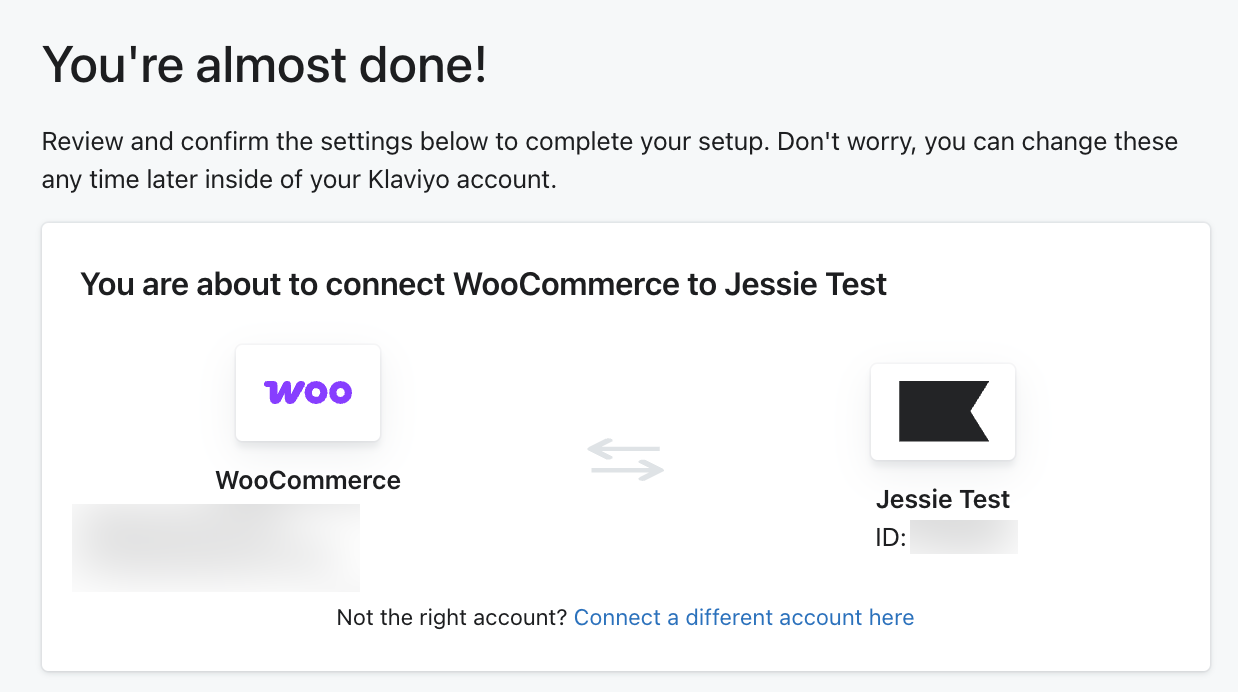The height and width of the screenshot is (692, 1238).
Task: Click the word "here" in the account link
Action: (891, 617)
